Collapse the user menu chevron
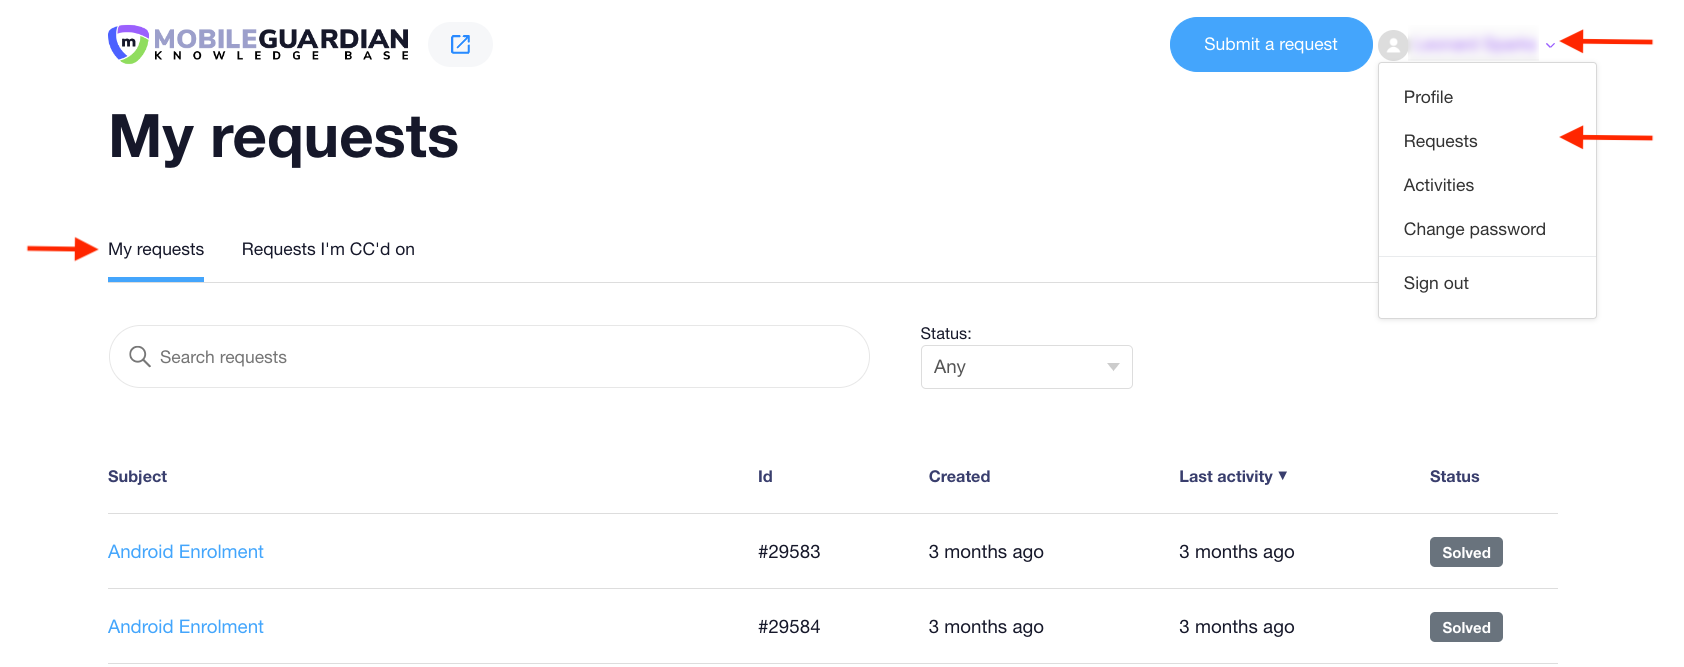 click(1550, 45)
